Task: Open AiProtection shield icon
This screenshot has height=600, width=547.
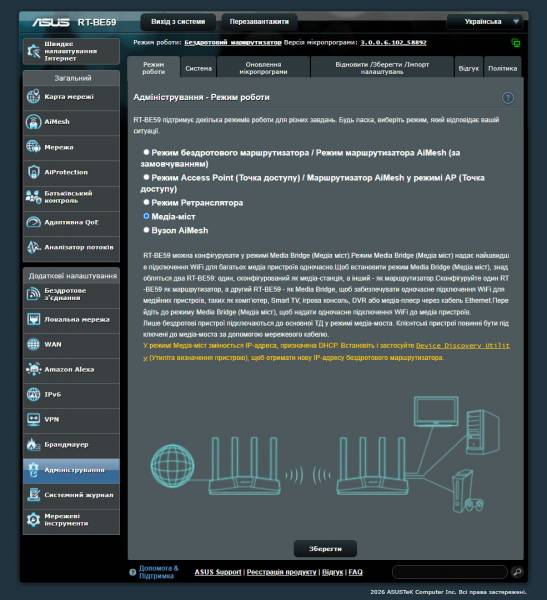Action: point(33,172)
